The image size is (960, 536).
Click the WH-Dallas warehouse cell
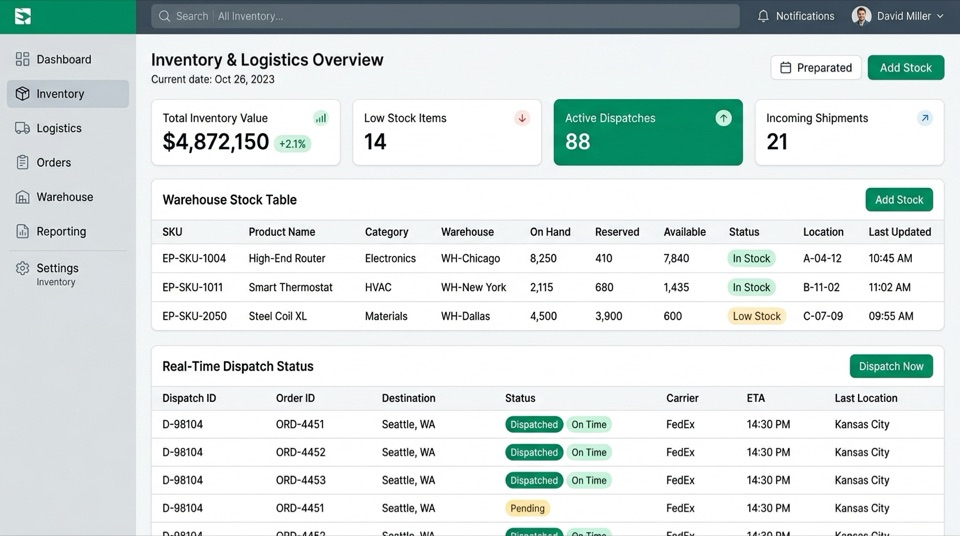tap(465, 316)
